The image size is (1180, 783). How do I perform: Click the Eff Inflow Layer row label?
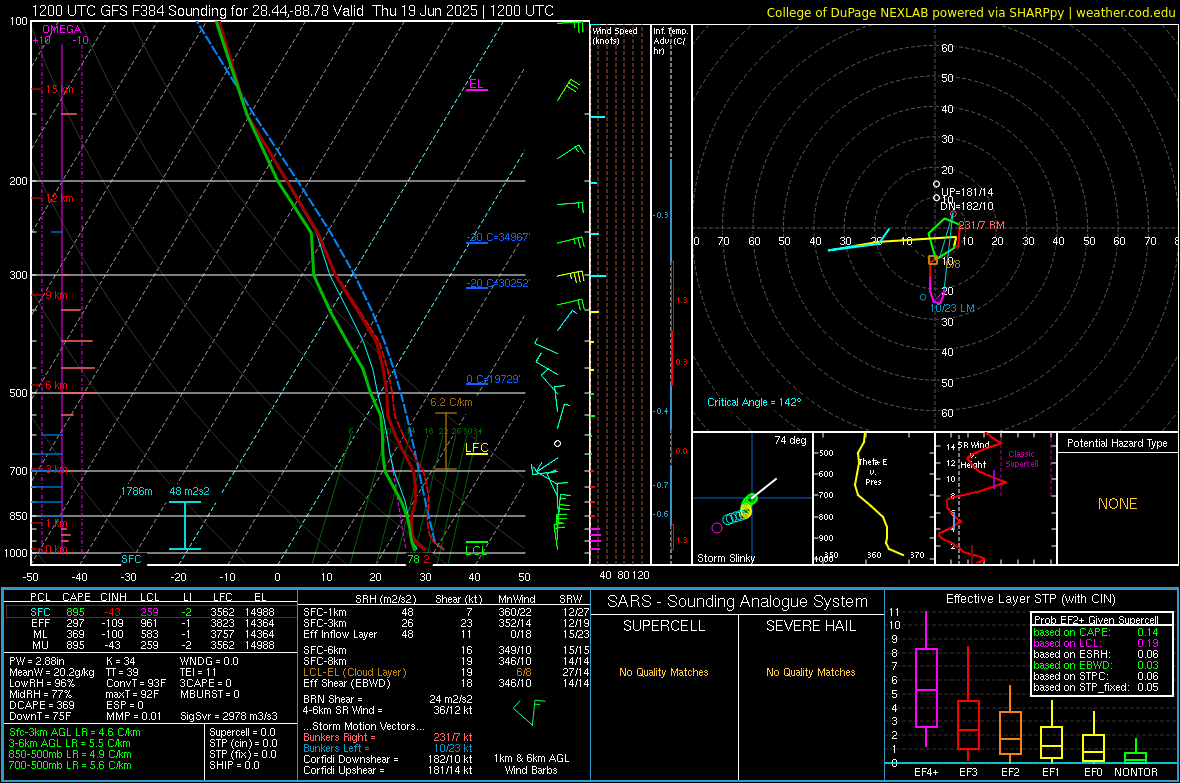click(x=342, y=634)
